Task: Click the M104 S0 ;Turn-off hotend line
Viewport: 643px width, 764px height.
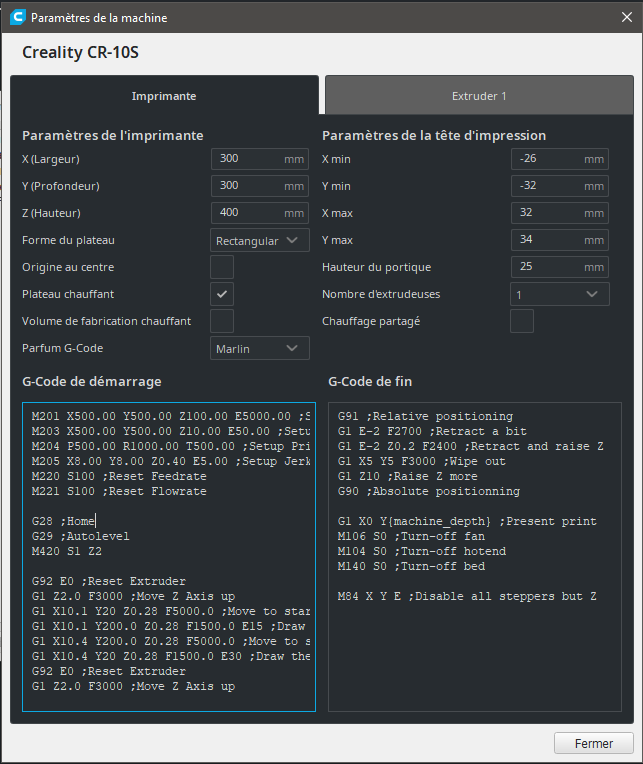Action: (422, 552)
